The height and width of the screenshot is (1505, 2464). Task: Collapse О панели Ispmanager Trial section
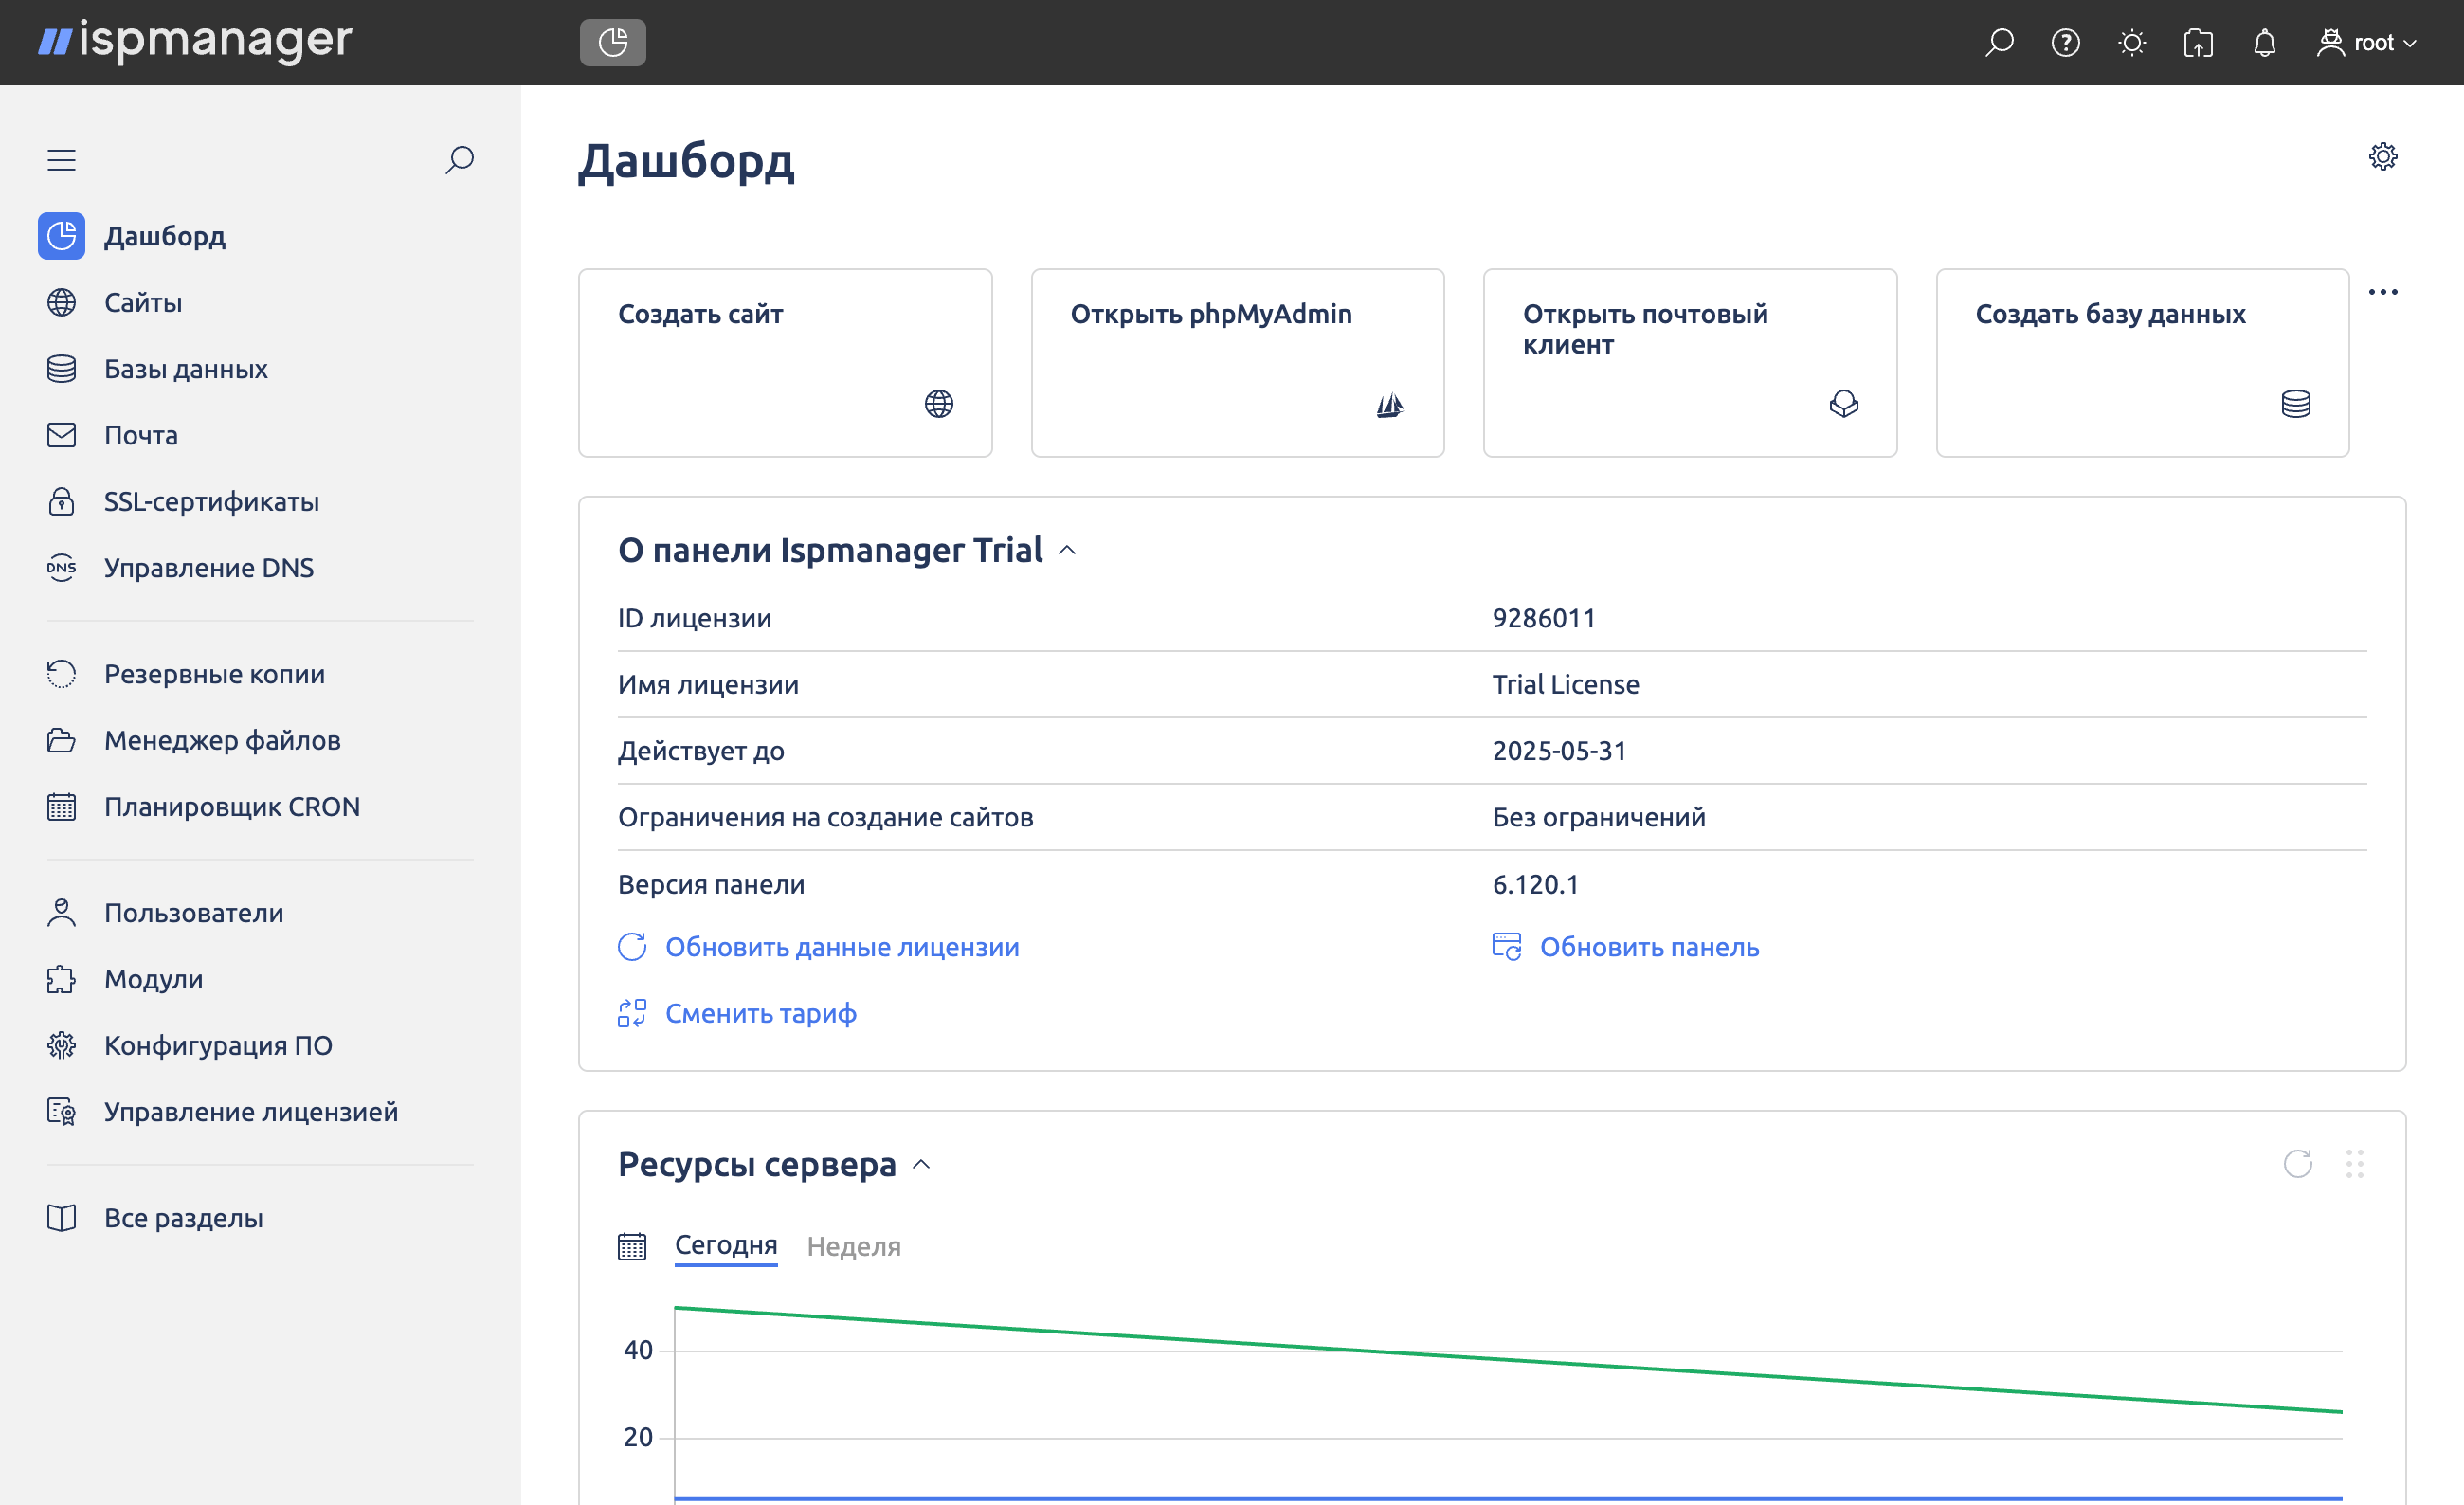click(x=1067, y=551)
